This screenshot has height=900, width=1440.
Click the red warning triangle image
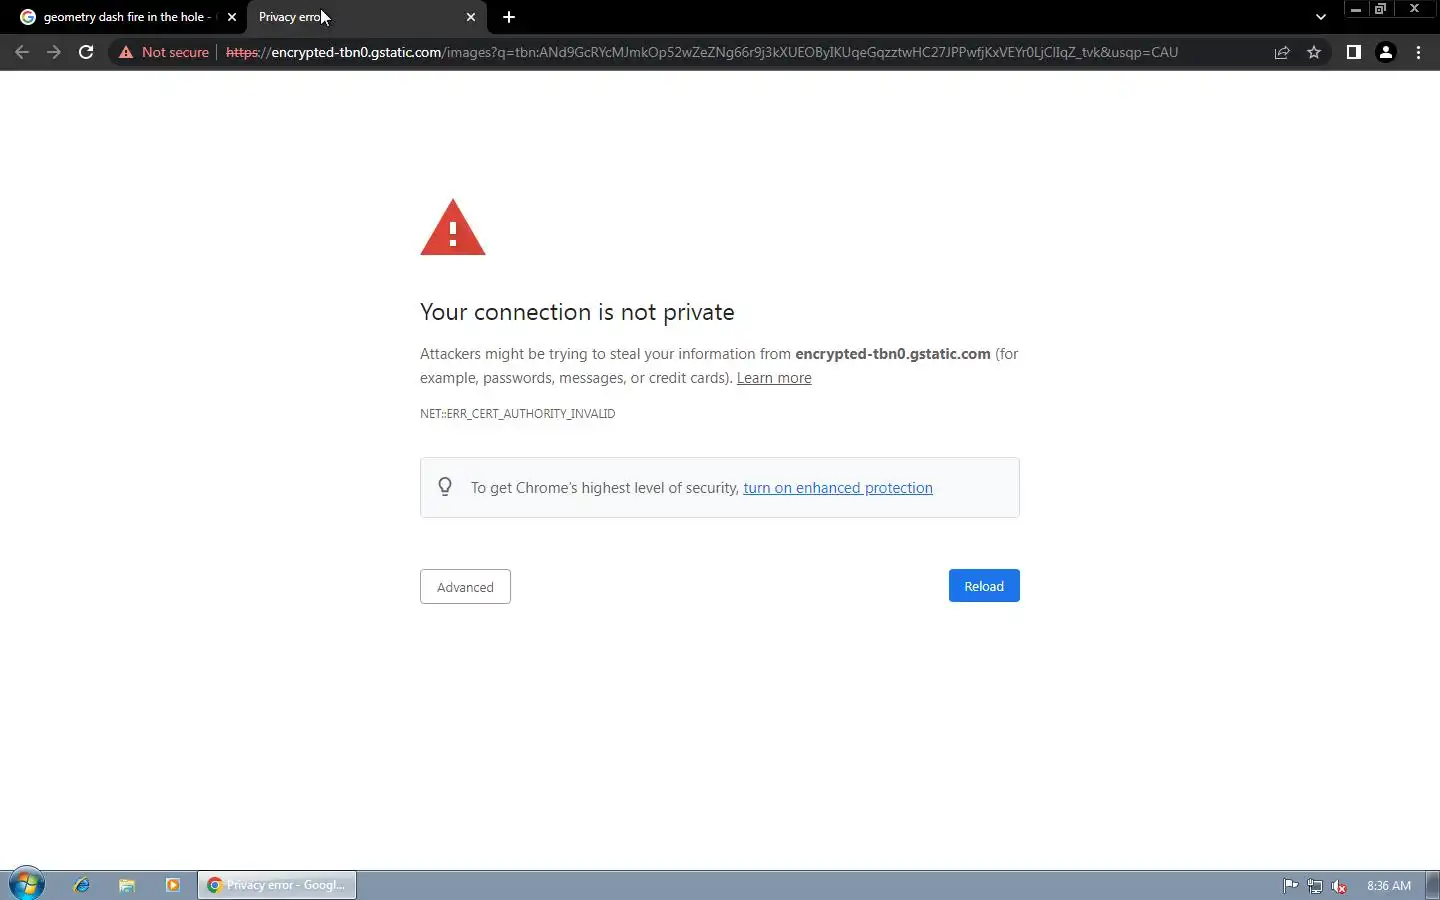453,228
